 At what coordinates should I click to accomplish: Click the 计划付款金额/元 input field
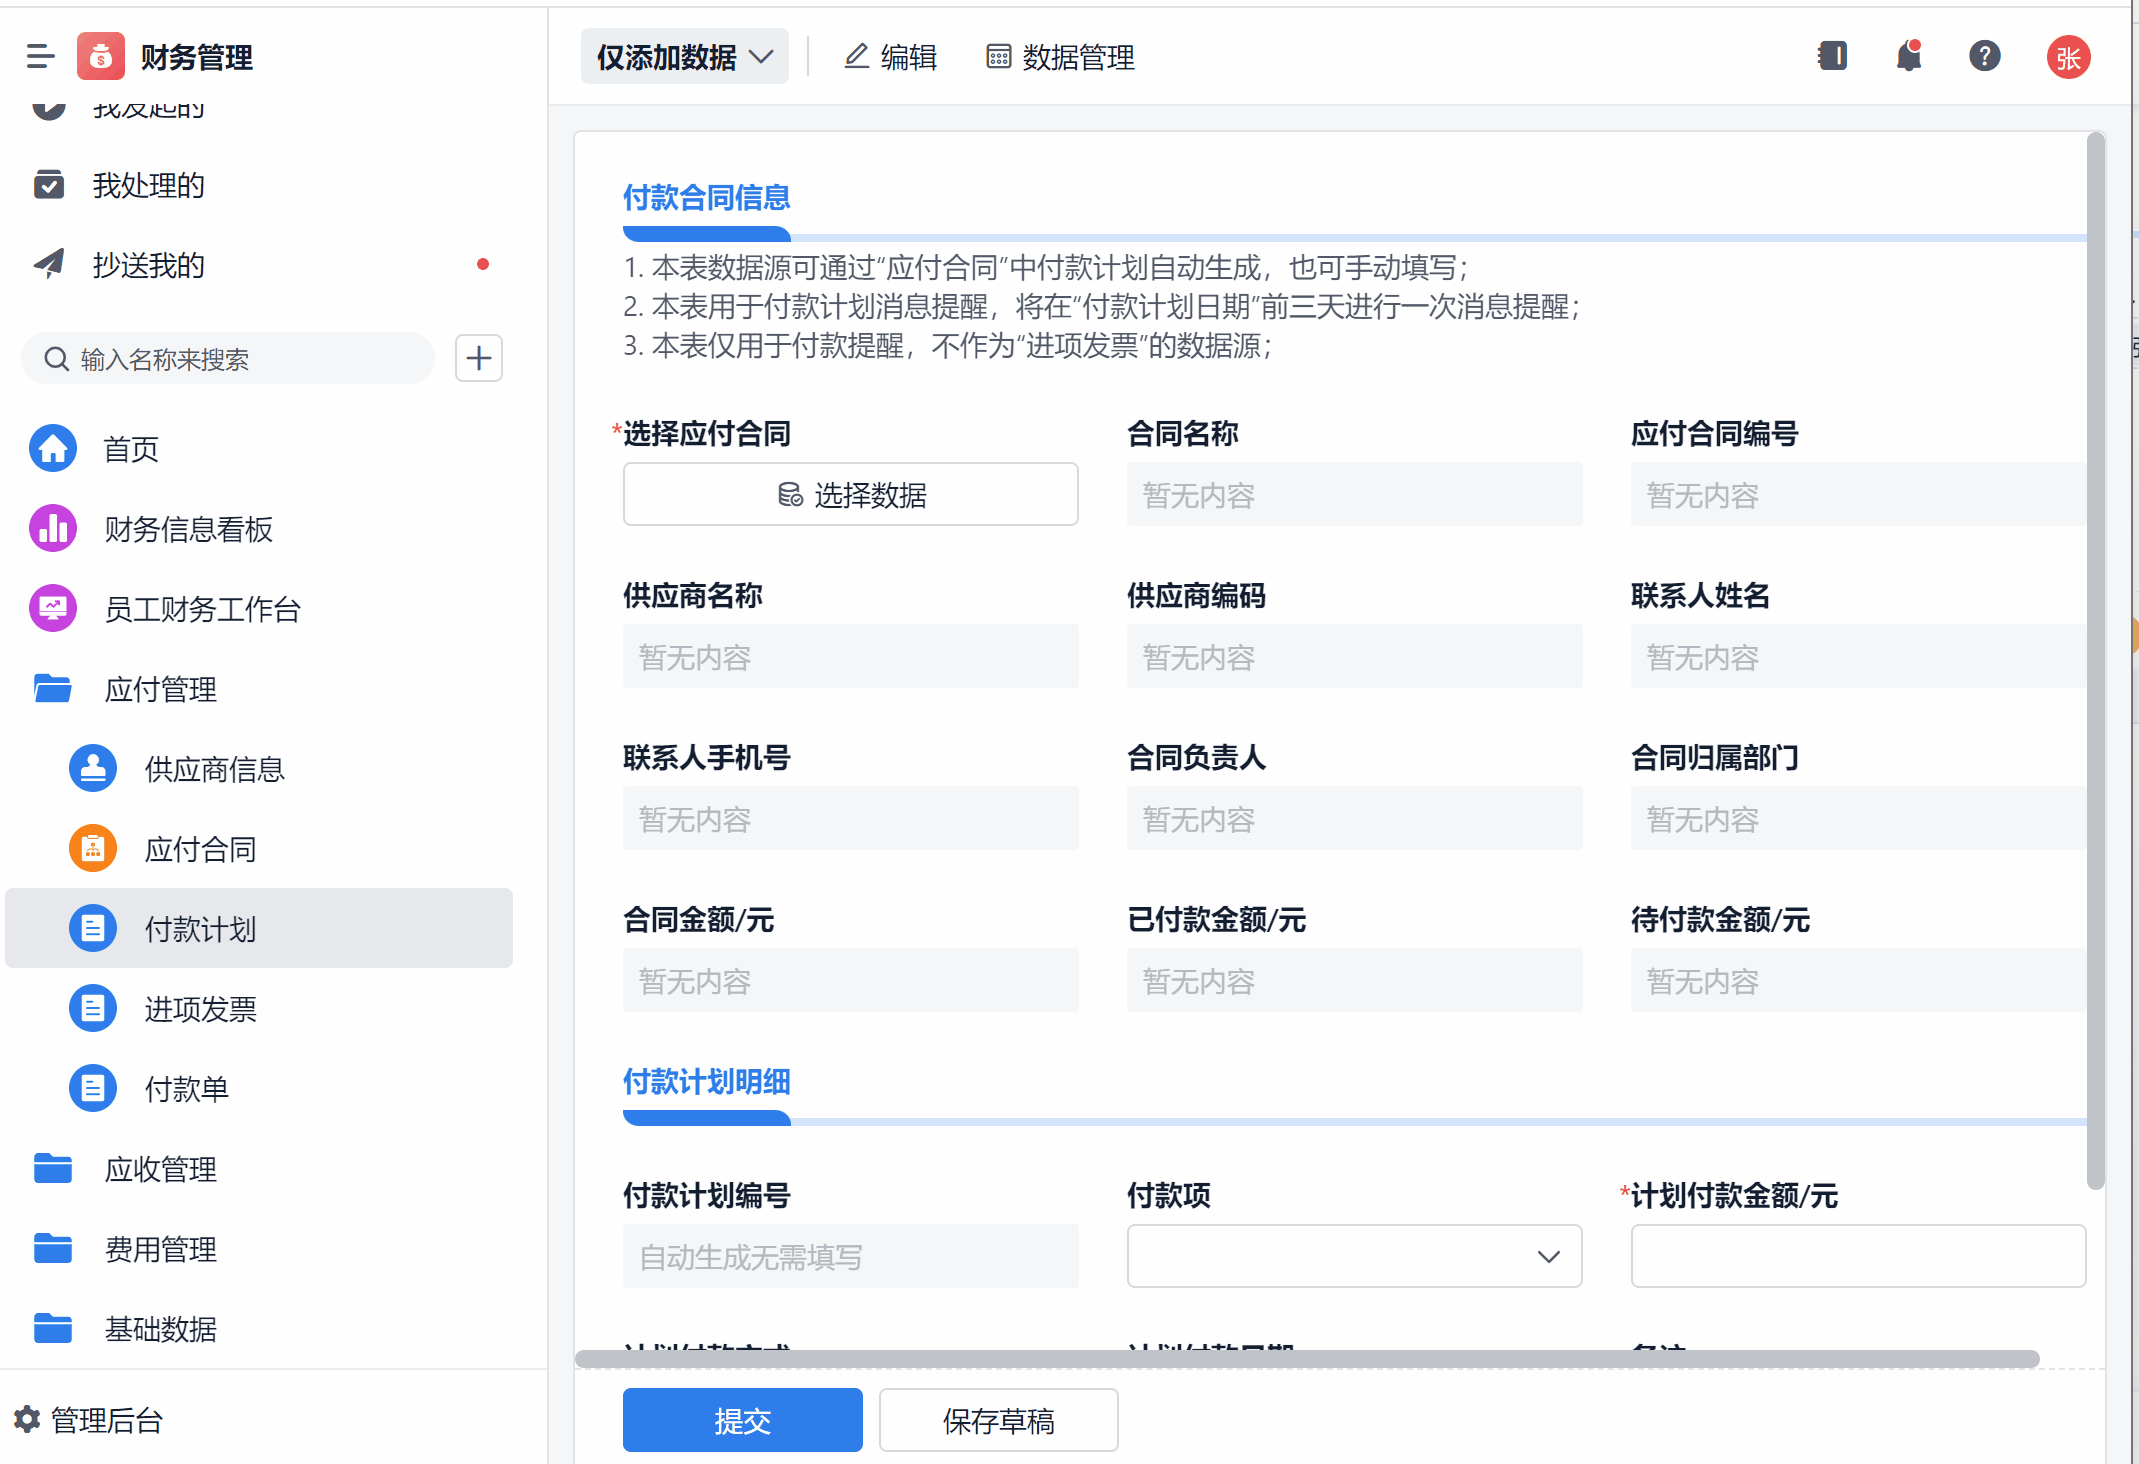coord(1857,1256)
